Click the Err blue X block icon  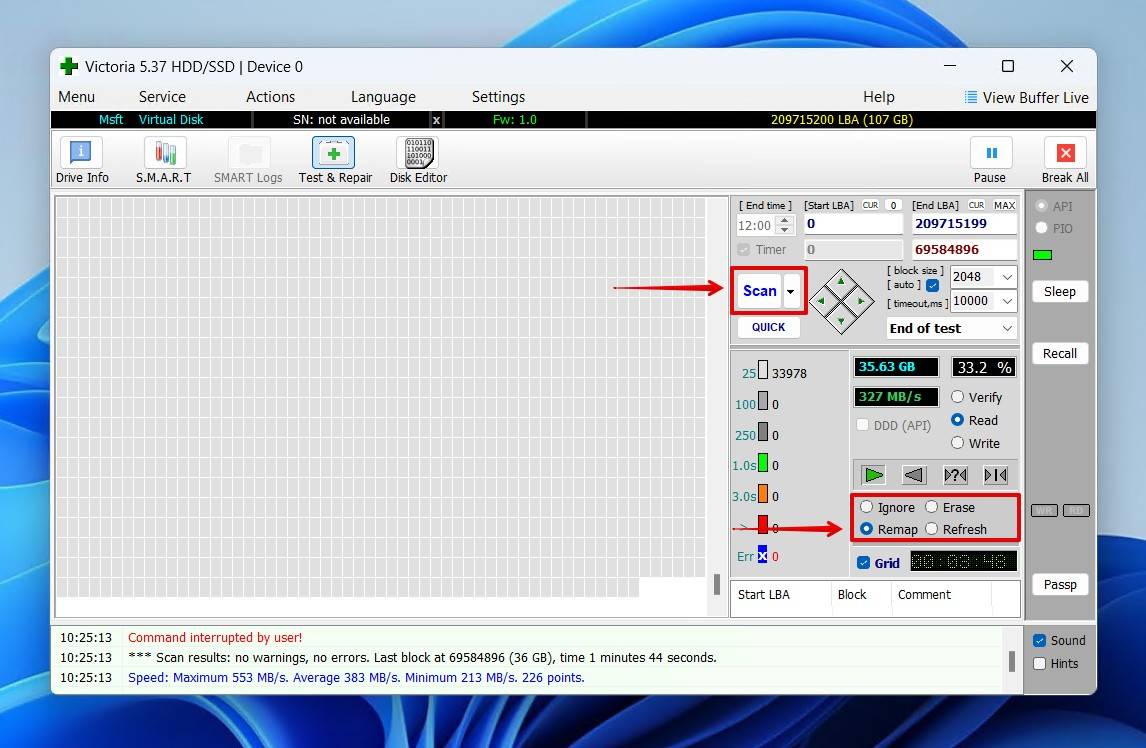(762, 556)
